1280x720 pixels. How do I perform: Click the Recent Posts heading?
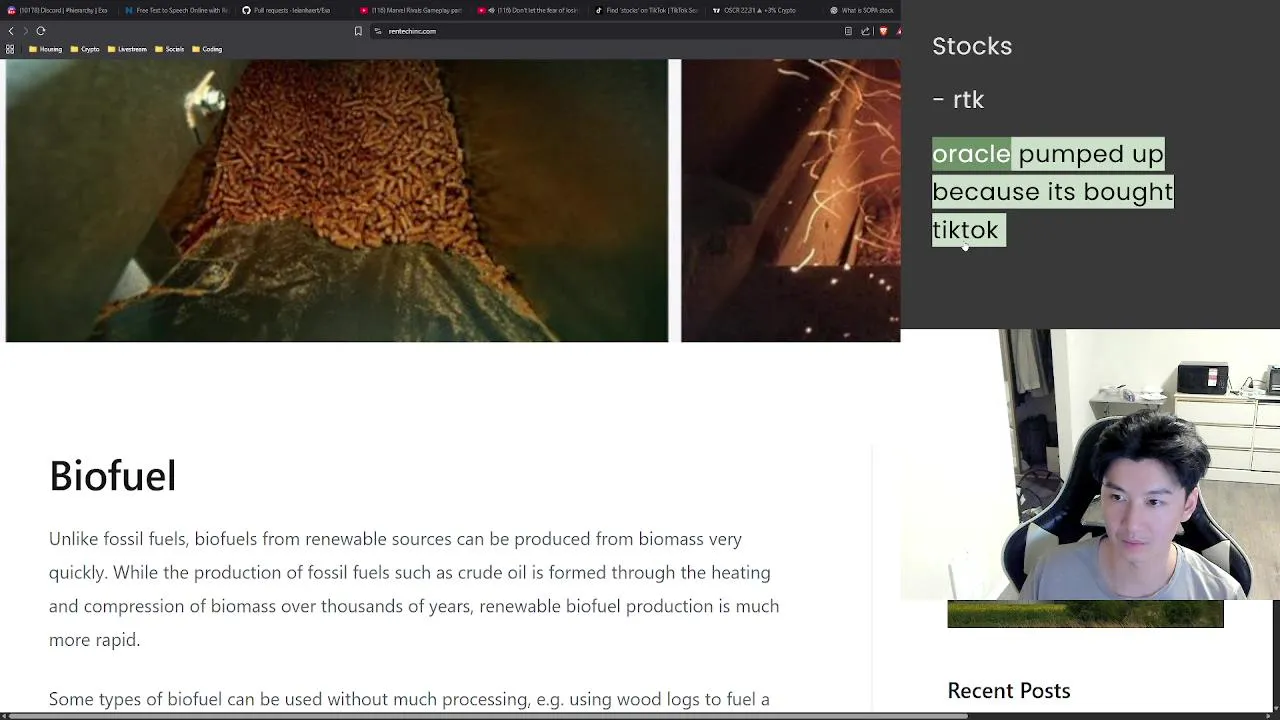click(x=1009, y=691)
